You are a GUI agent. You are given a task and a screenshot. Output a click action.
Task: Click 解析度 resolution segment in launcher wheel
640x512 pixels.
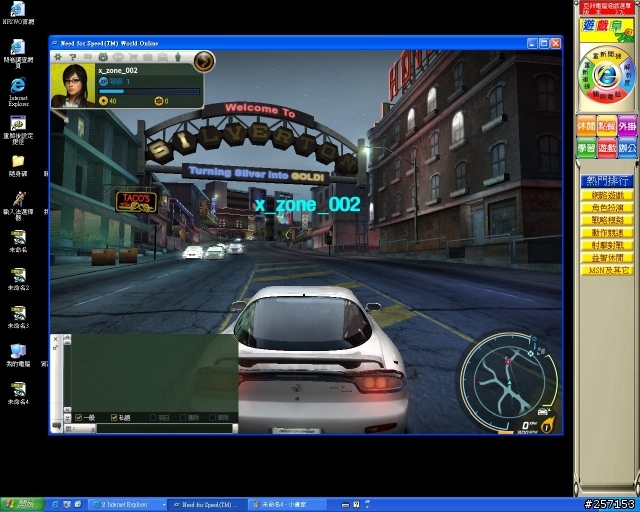[627, 74]
